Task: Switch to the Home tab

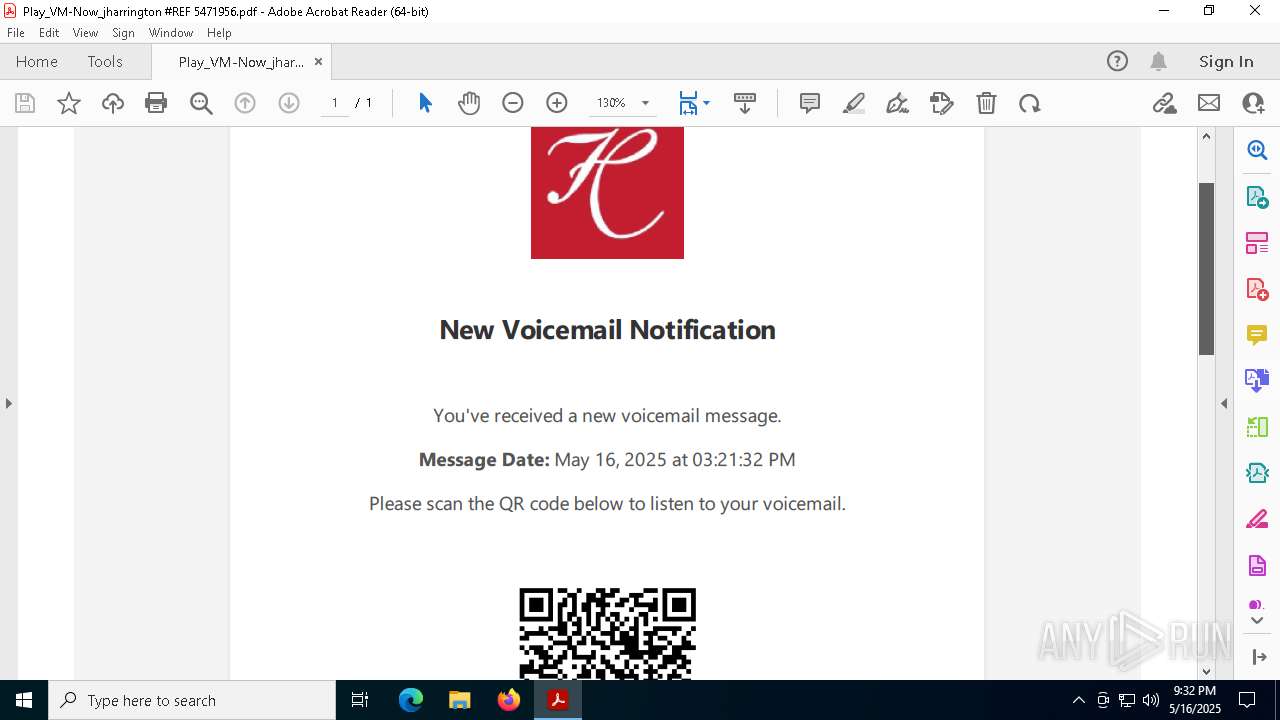Action: (x=37, y=61)
